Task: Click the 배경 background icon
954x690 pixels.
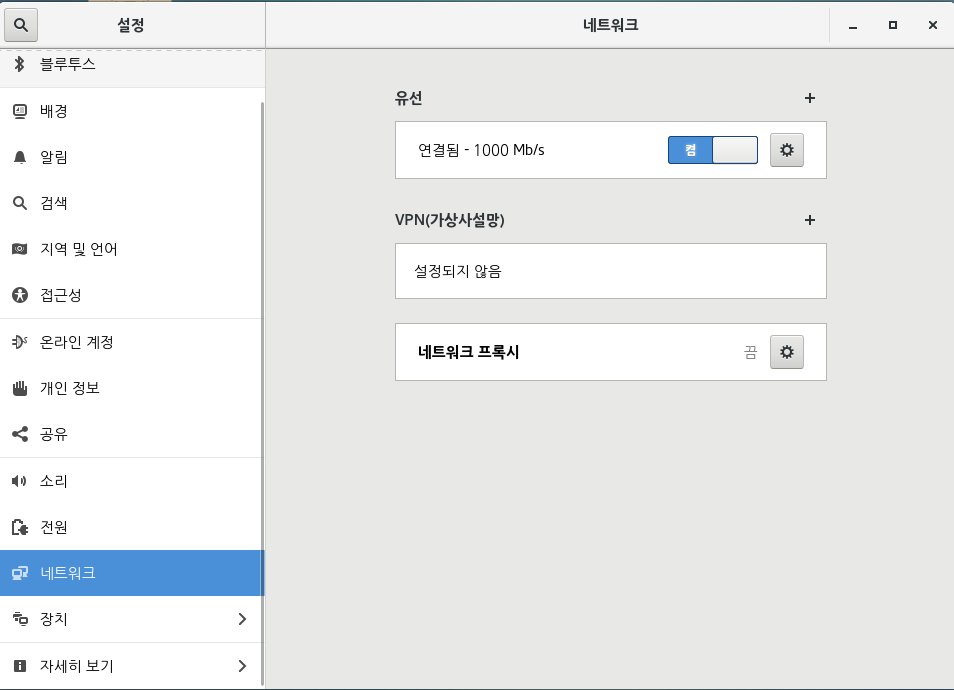Action: click(19, 111)
